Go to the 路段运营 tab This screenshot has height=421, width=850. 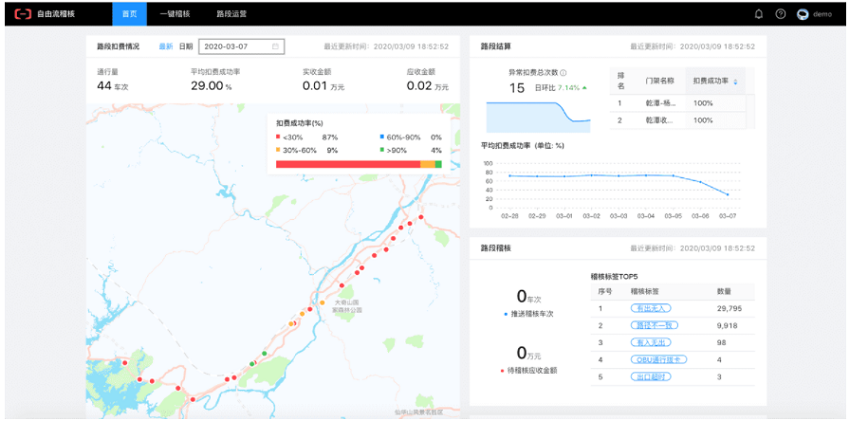pos(231,14)
